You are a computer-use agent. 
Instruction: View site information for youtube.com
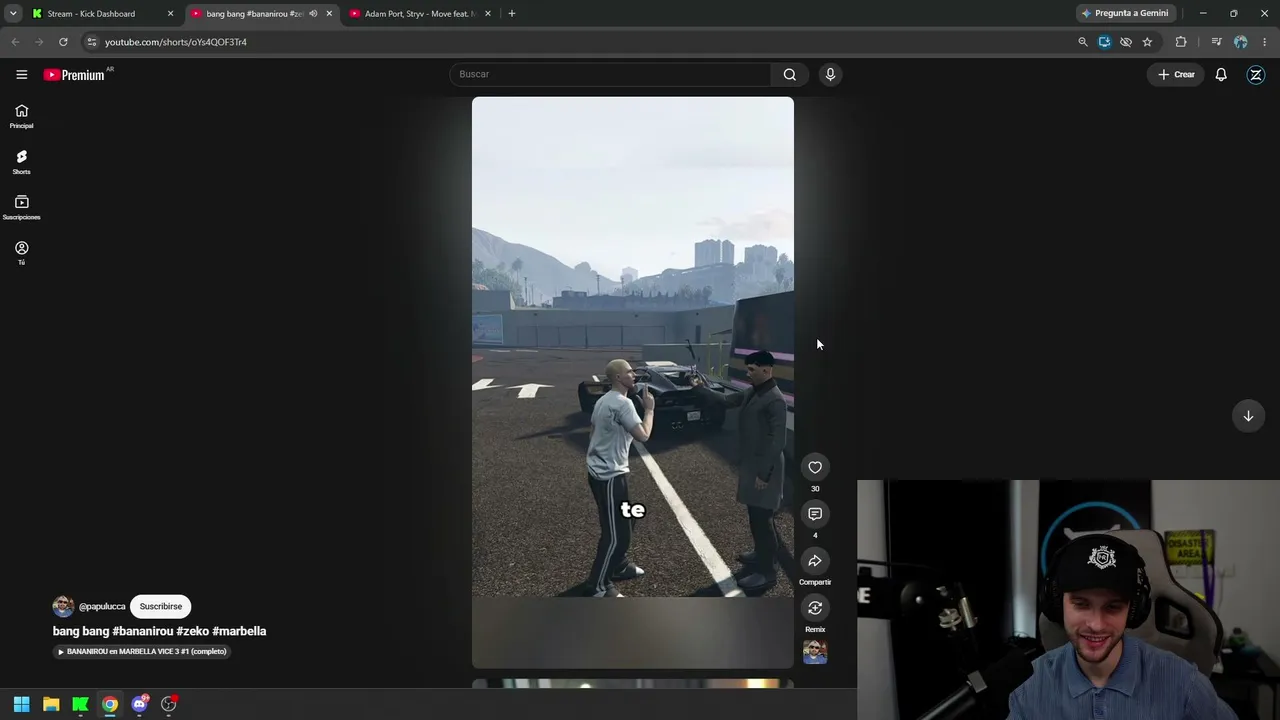click(x=92, y=42)
